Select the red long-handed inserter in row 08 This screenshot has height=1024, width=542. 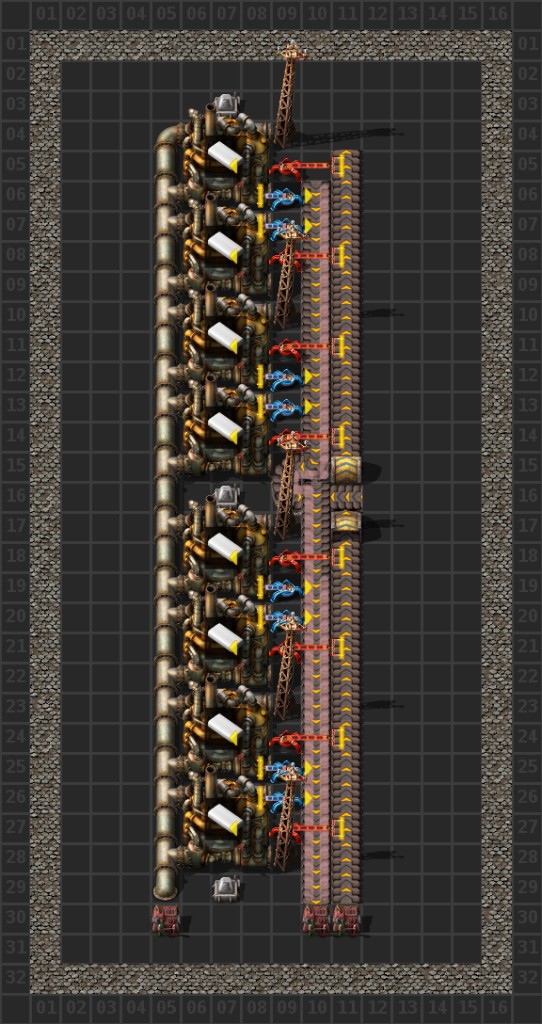(310, 257)
